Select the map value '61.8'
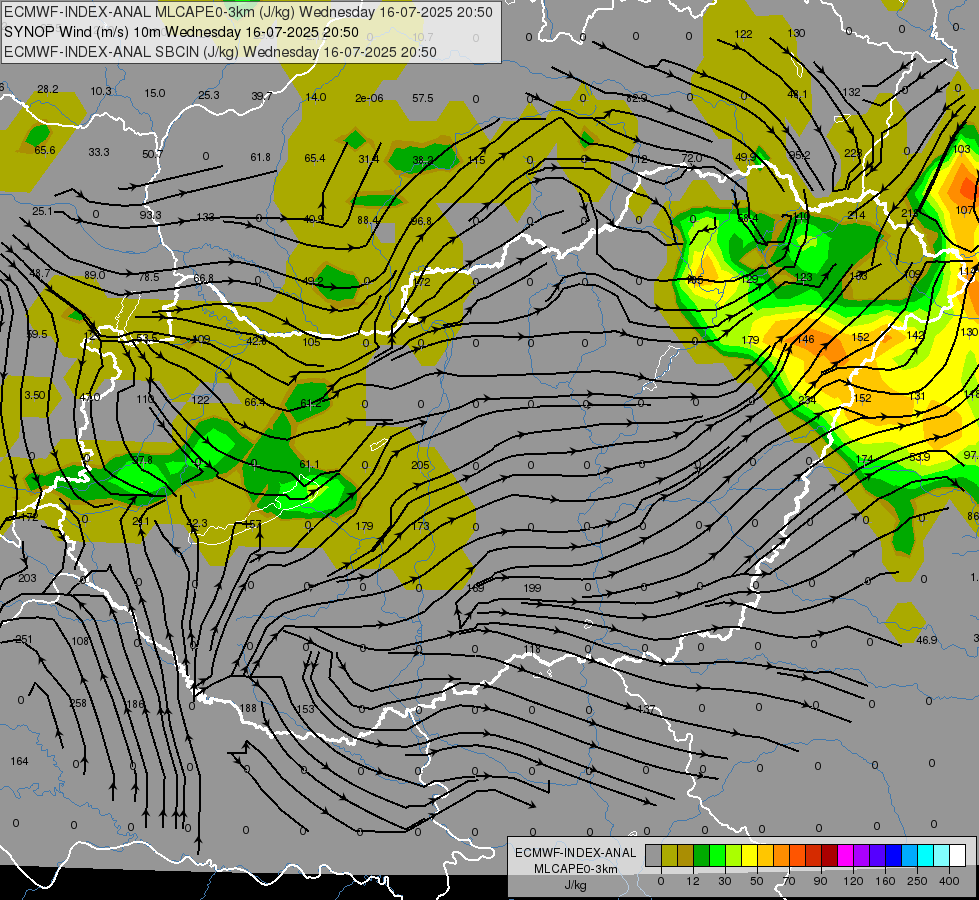This screenshot has width=979, height=900. pos(260,157)
